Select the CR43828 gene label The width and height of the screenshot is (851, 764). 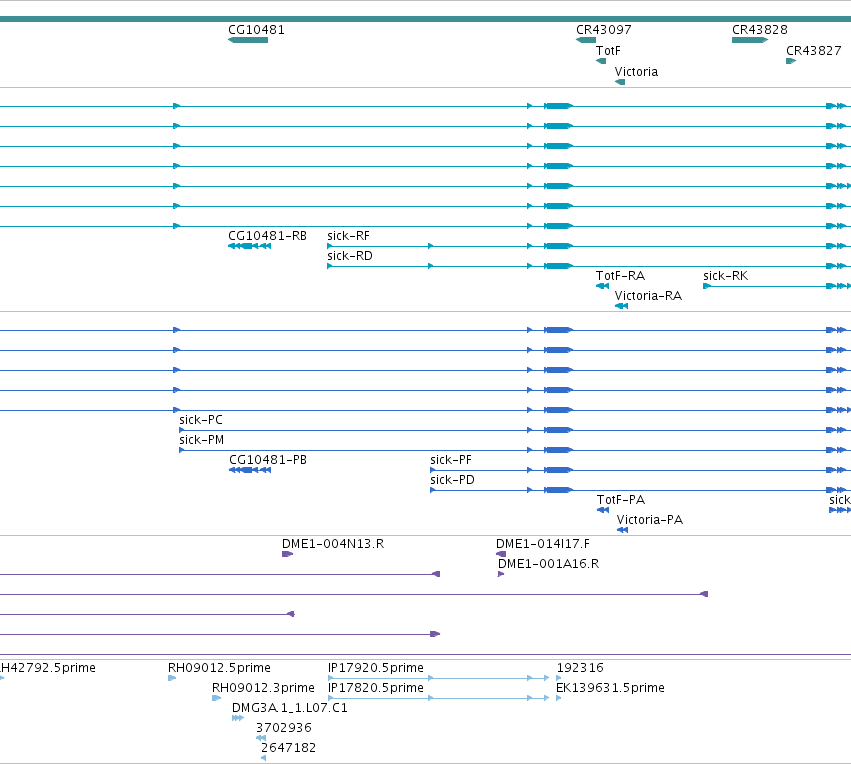[x=760, y=30]
